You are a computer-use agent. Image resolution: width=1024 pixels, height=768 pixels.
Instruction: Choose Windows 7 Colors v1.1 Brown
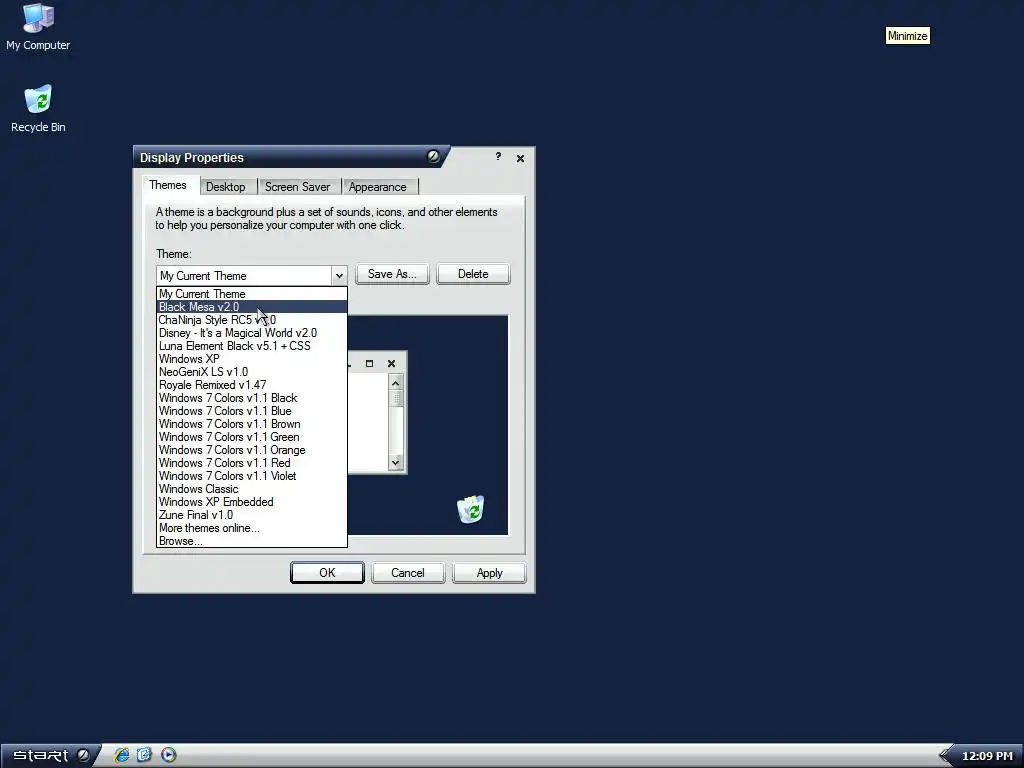point(251,424)
